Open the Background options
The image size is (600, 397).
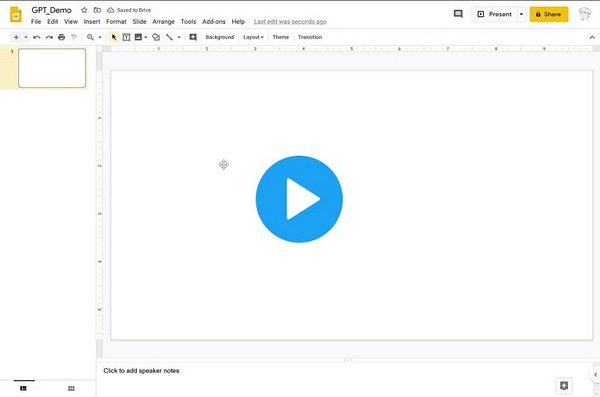click(x=220, y=37)
